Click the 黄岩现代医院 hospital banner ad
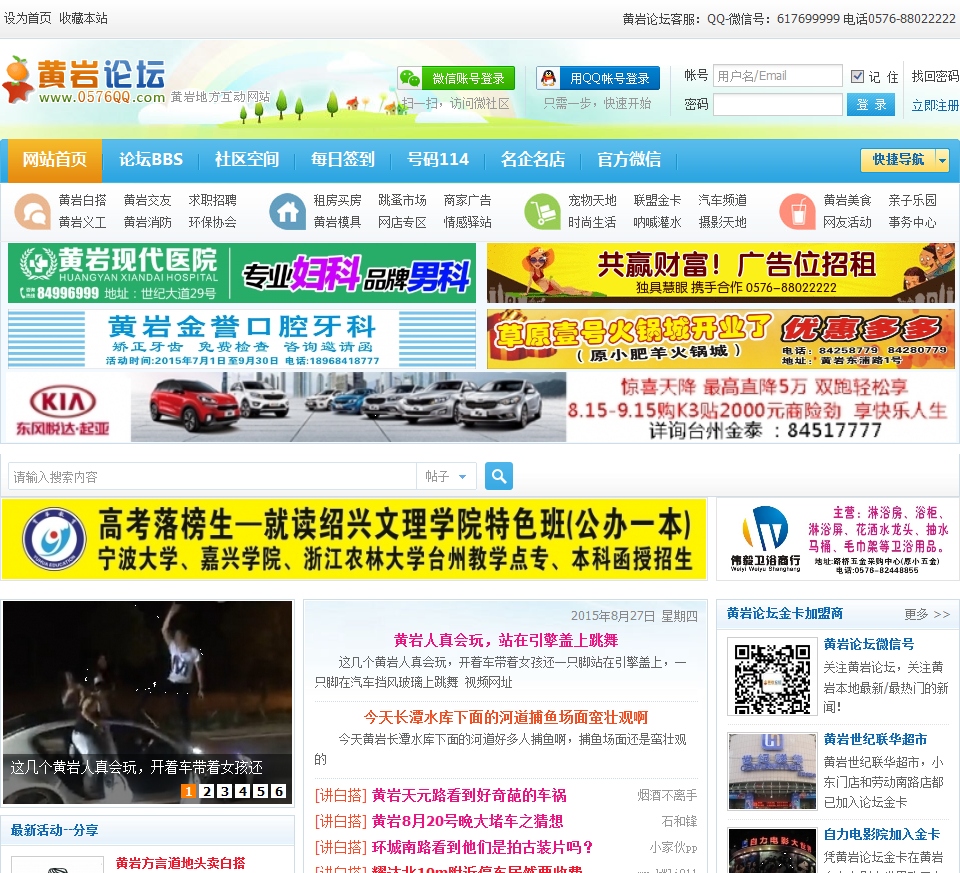This screenshot has width=960, height=873. coord(242,273)
